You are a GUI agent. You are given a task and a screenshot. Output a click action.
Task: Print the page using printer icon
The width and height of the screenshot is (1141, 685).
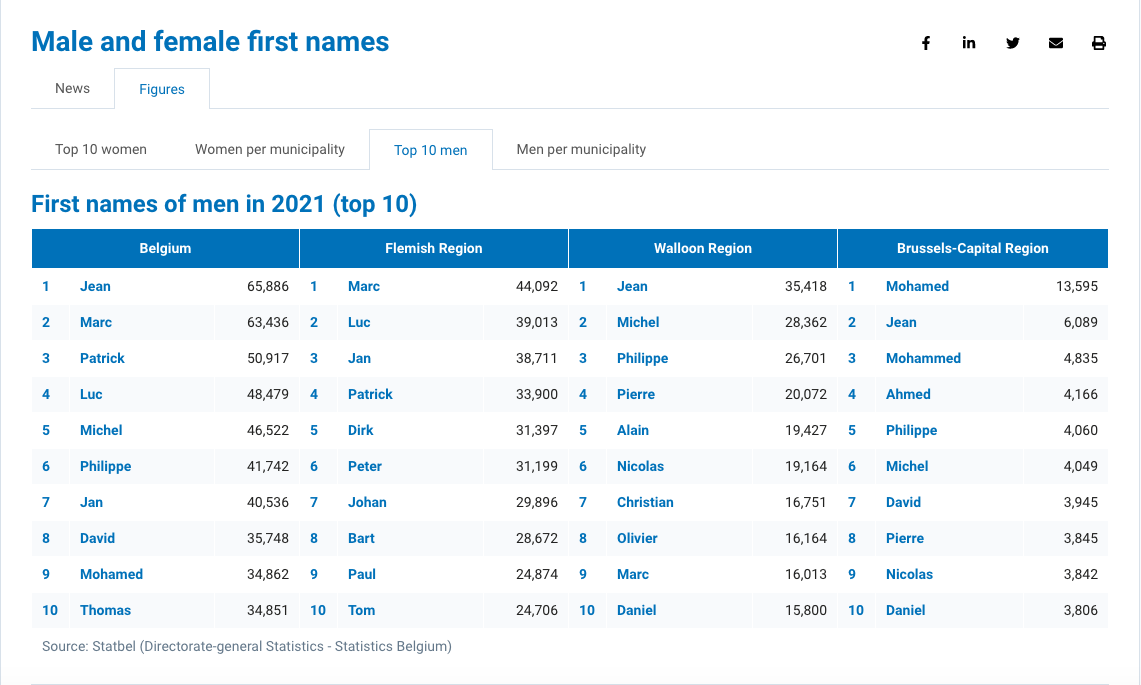point(1099,43)
